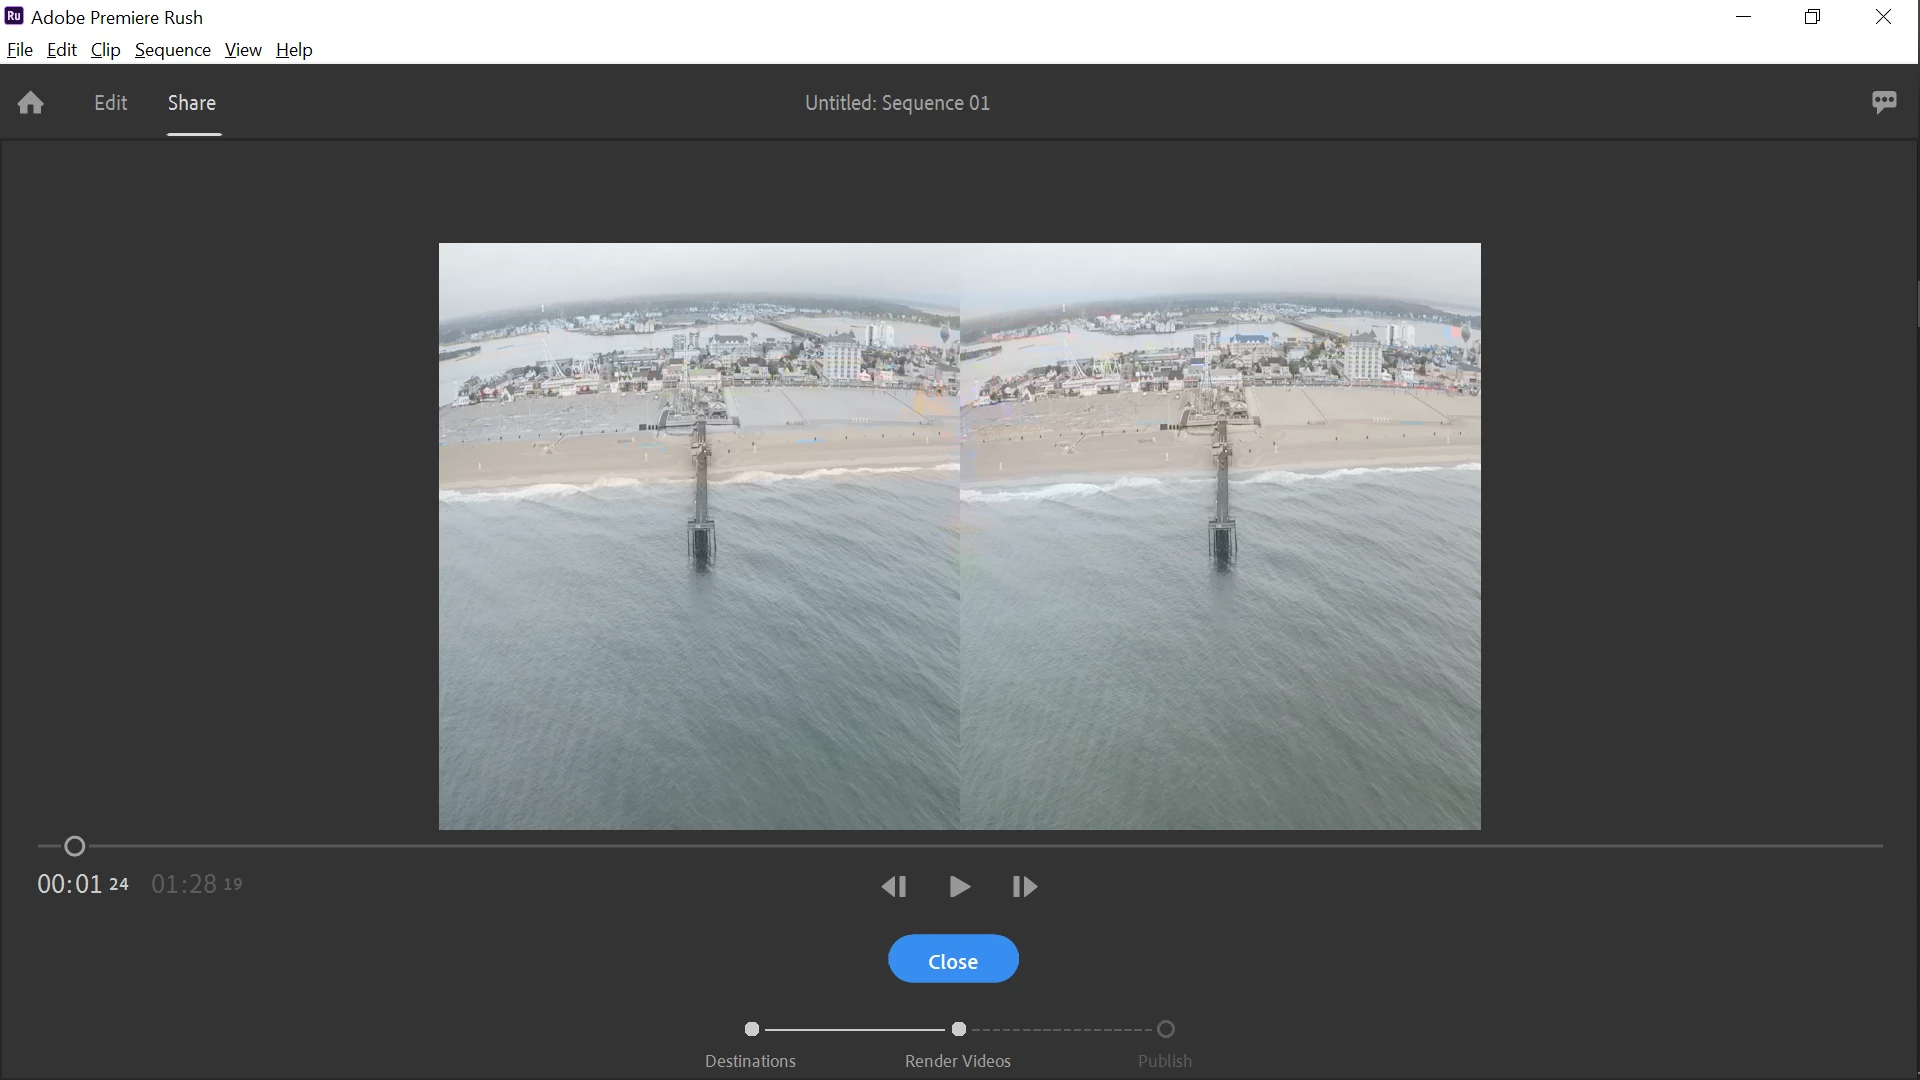Click the Premiere Rush app logo icon

coord(14,17)
